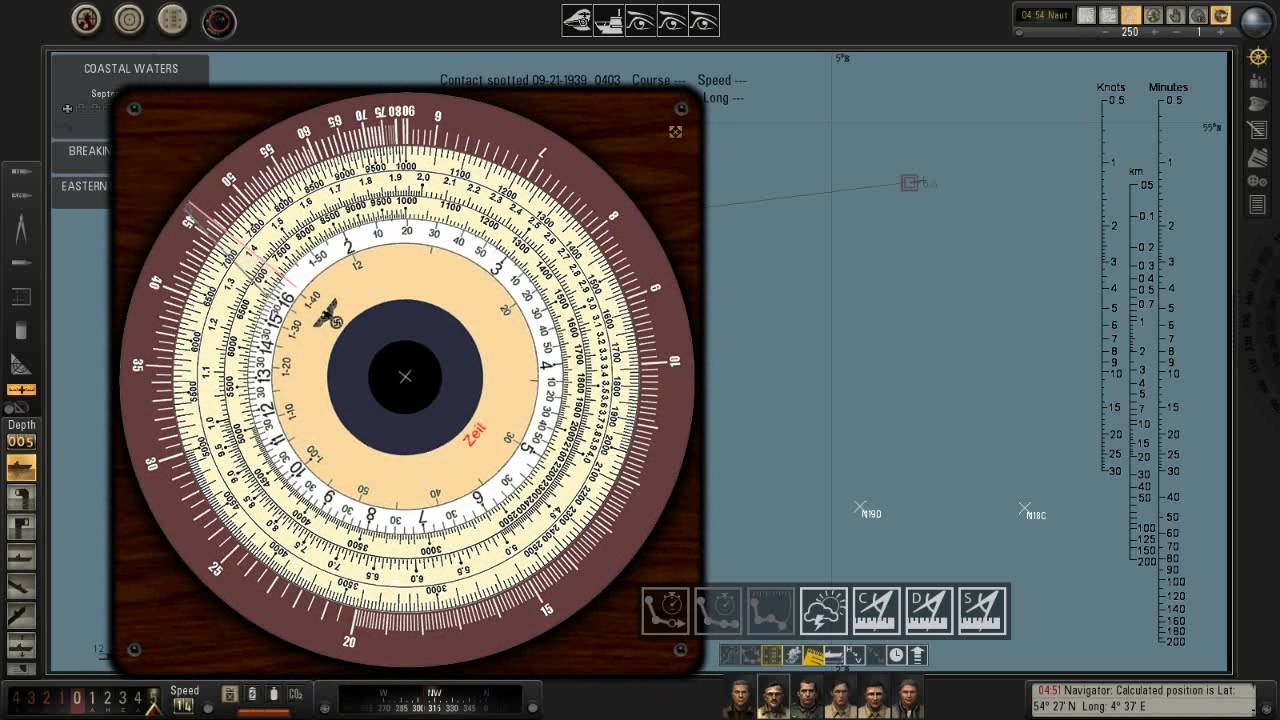Select the EASTERN tab on the left panel
Screen dimensions: 1280x720
[84, 187]
